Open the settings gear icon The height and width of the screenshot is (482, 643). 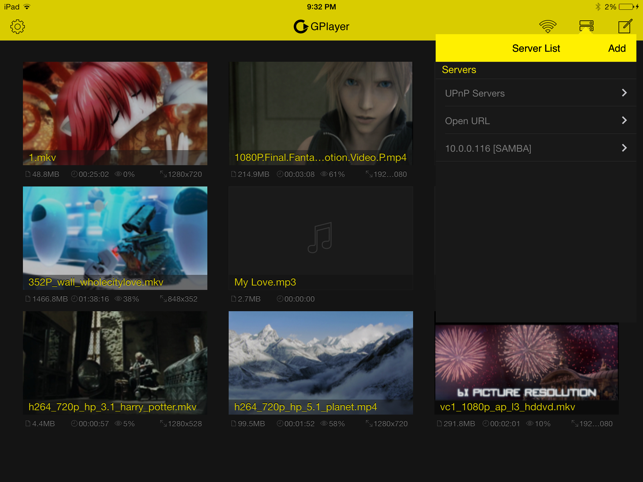coord(17,27)
